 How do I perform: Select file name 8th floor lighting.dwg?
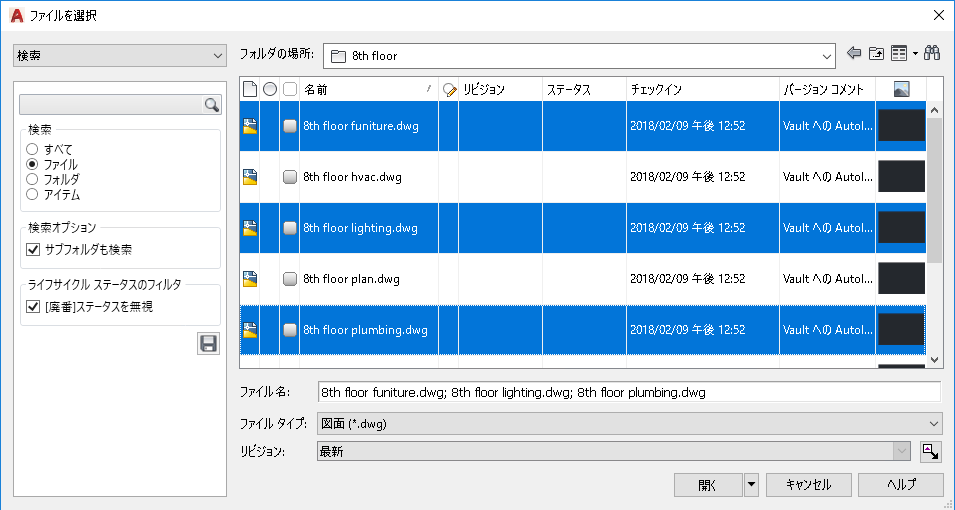(361, 228)
